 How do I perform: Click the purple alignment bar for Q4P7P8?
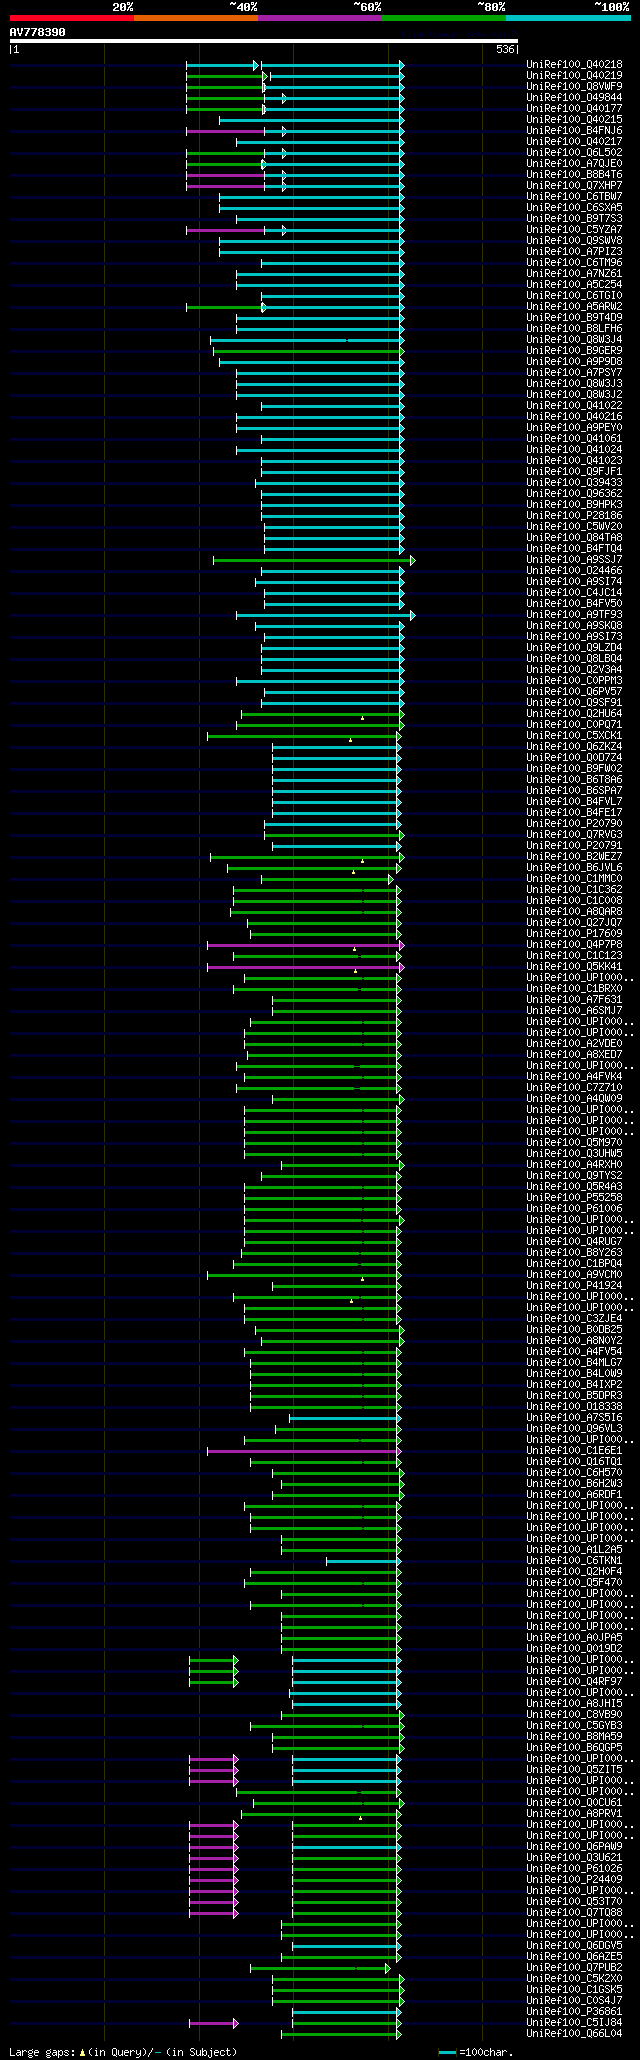pos(306,944)
